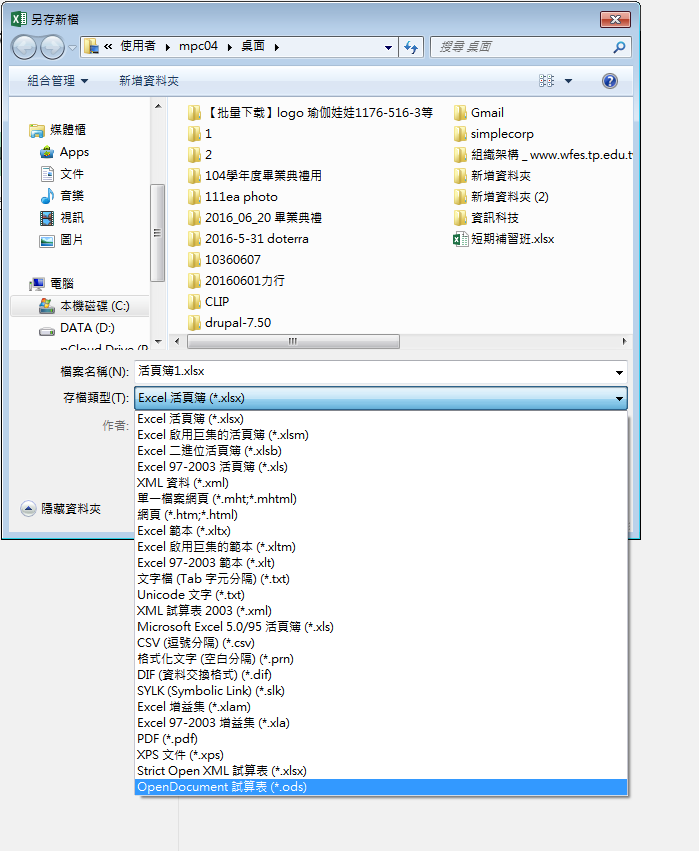Click the 桌面 breadcrumb segment

pos(253,47)
